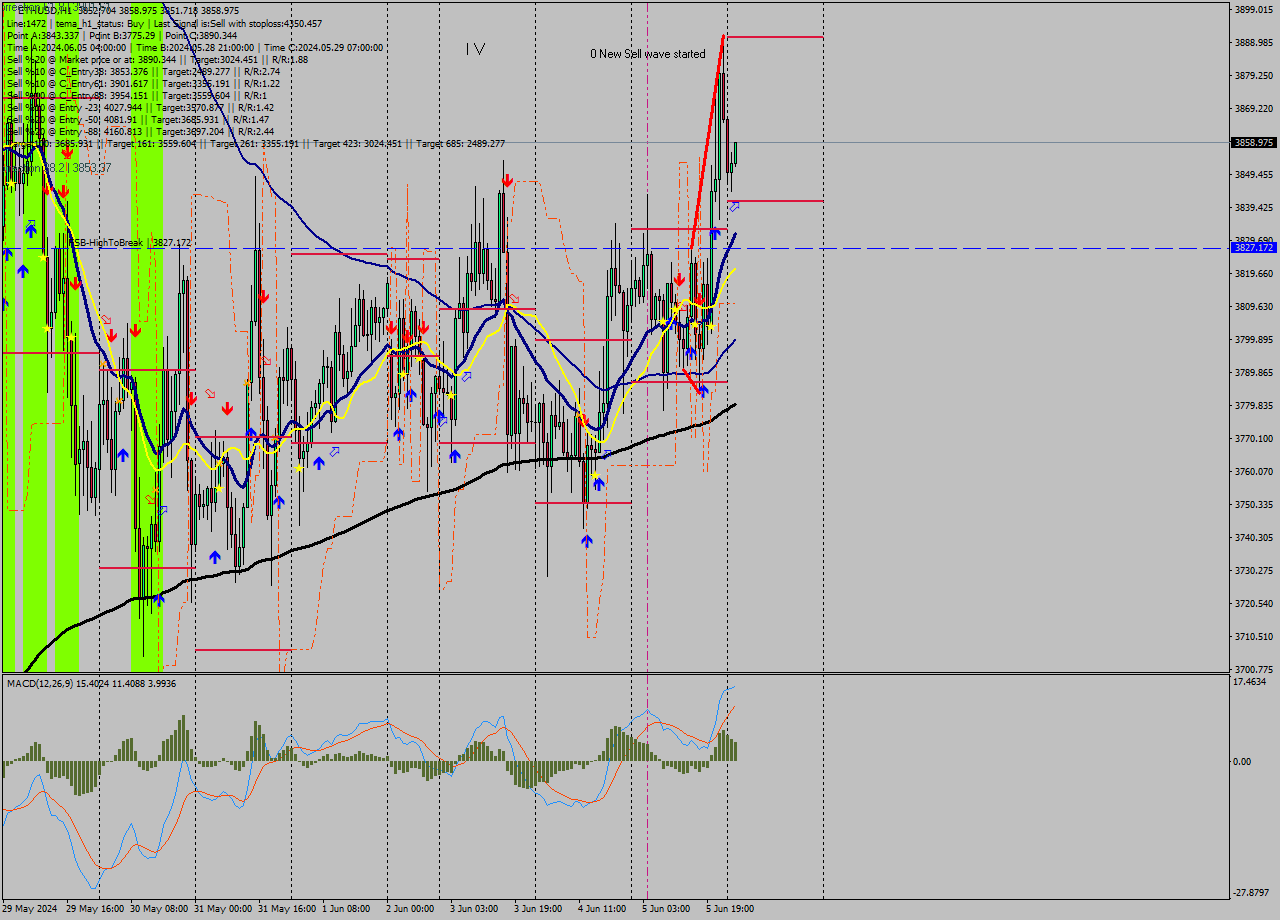Select the red sell arrow near 30 May highs
This screenshot has width=1280, height=920.
tap(136, 331)
